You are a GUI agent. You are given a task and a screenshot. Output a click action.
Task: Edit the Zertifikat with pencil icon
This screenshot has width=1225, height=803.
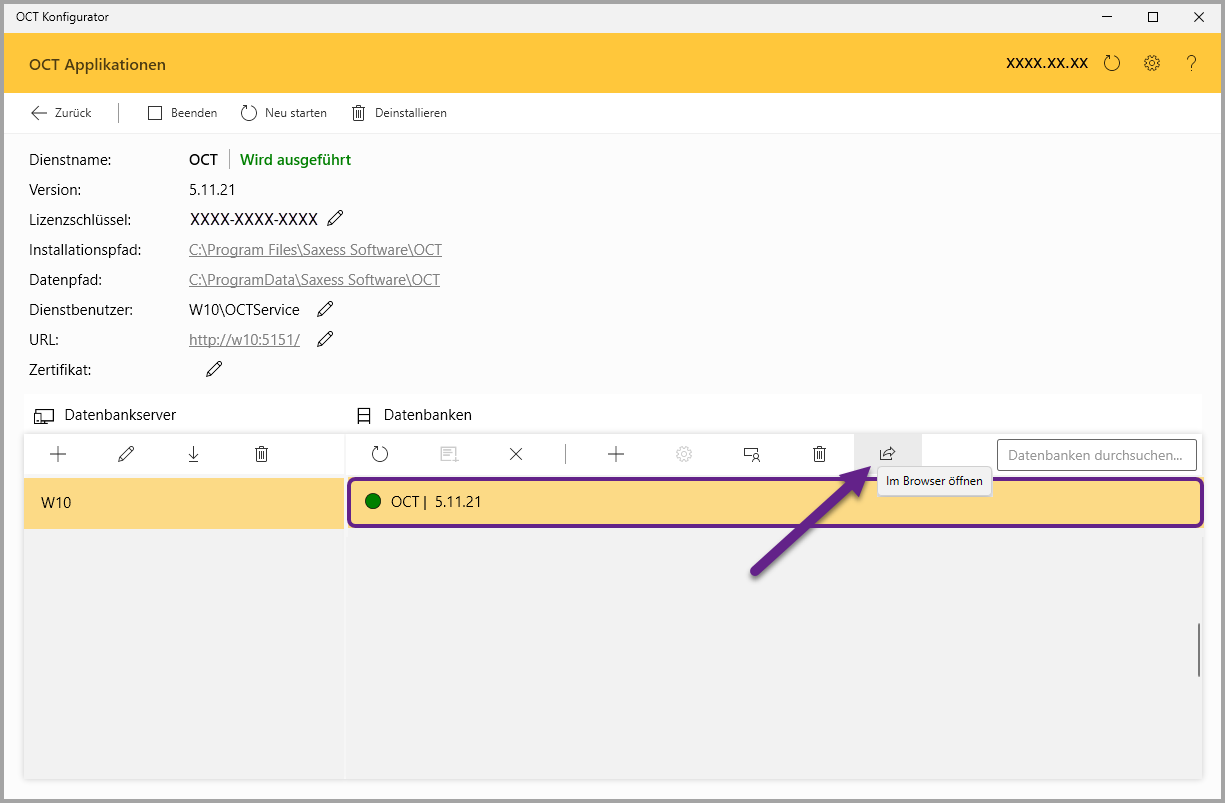tap(214, 369)
